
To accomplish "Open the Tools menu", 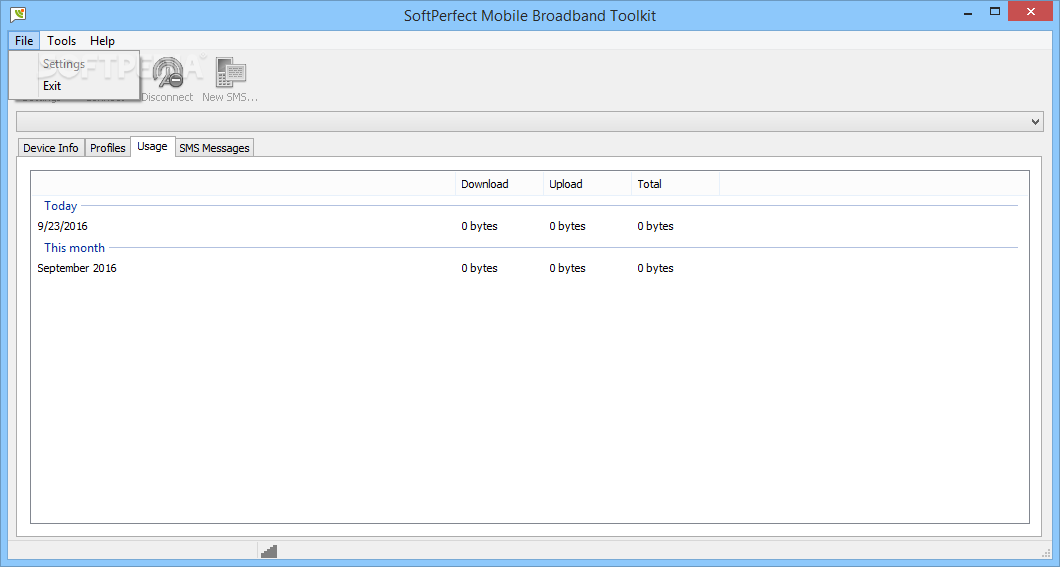I will [62, 41].
